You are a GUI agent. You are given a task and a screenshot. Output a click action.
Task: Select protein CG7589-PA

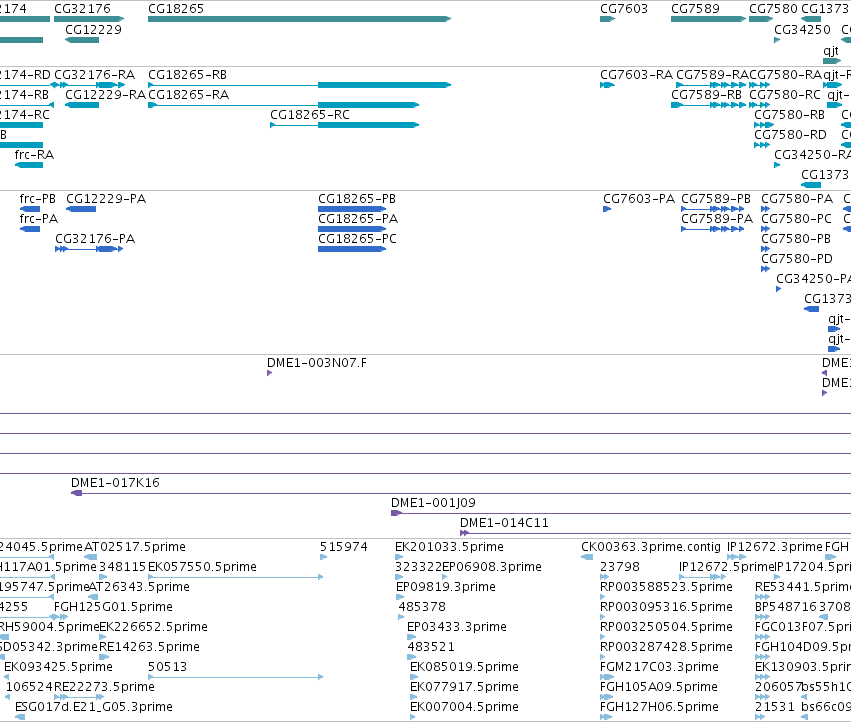point(713,229)
